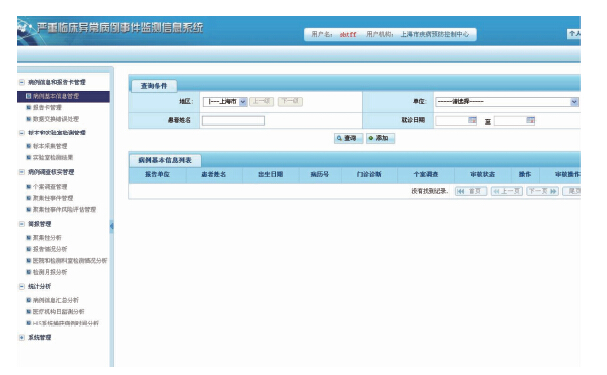Select the 查询条件 tab
The width and height of the screenshot is (607, 375).
pyautogui.click(x=154, y=86)
